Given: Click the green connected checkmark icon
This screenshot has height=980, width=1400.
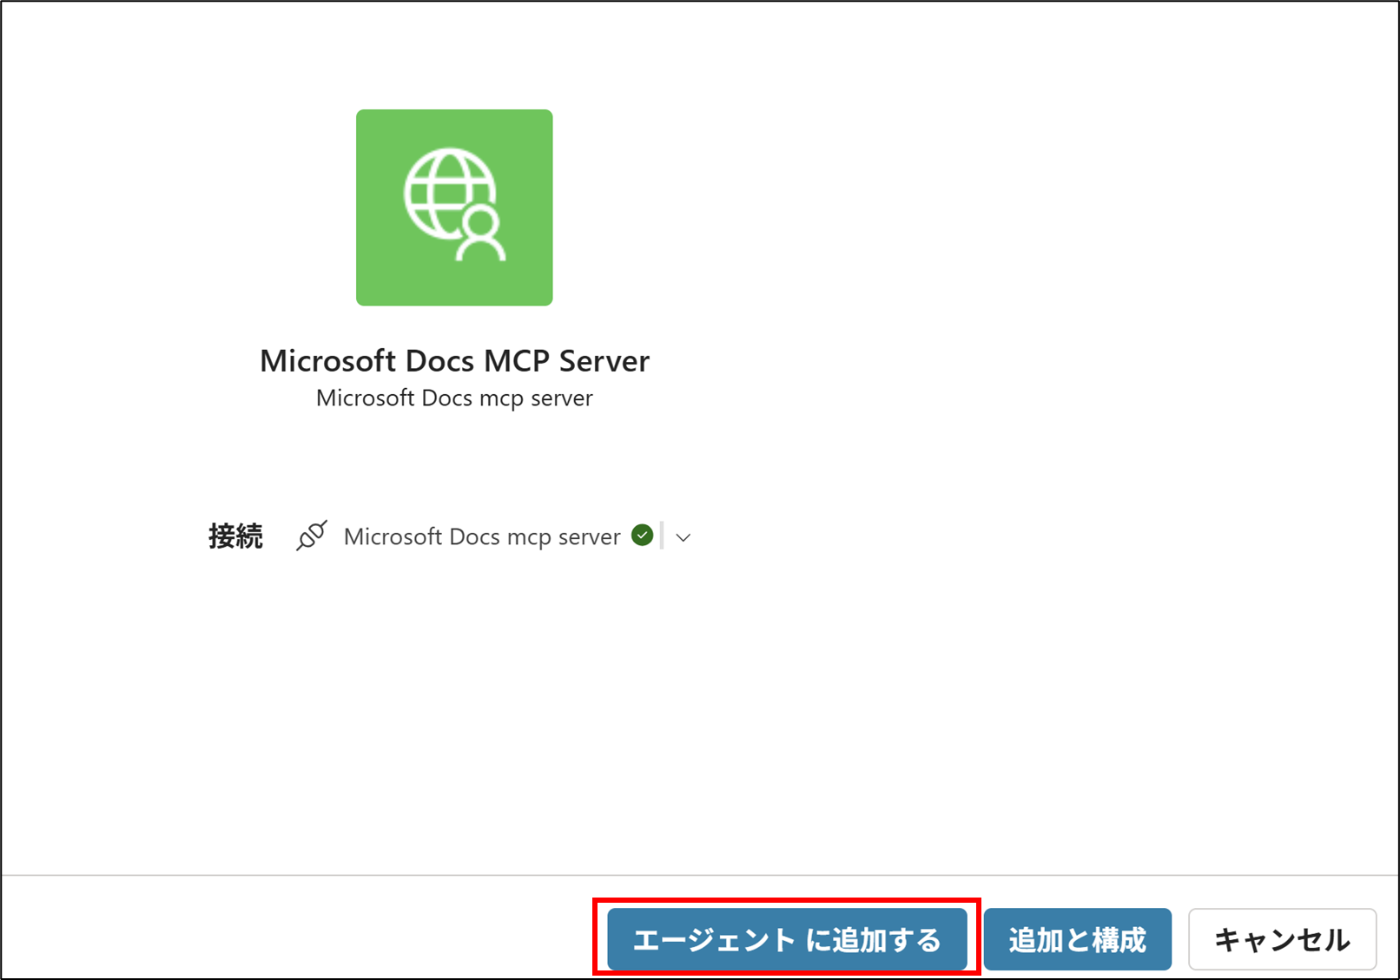Looking at the screenshot, I should pos(643,535).
